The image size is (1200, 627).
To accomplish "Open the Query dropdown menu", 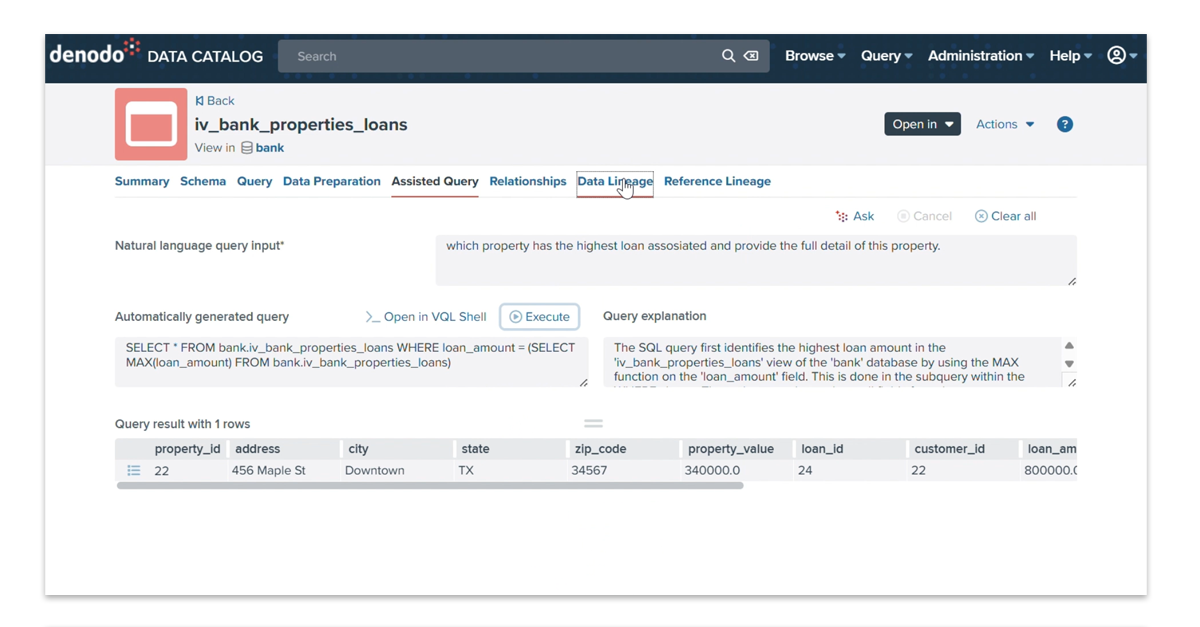I will [886, 56].
